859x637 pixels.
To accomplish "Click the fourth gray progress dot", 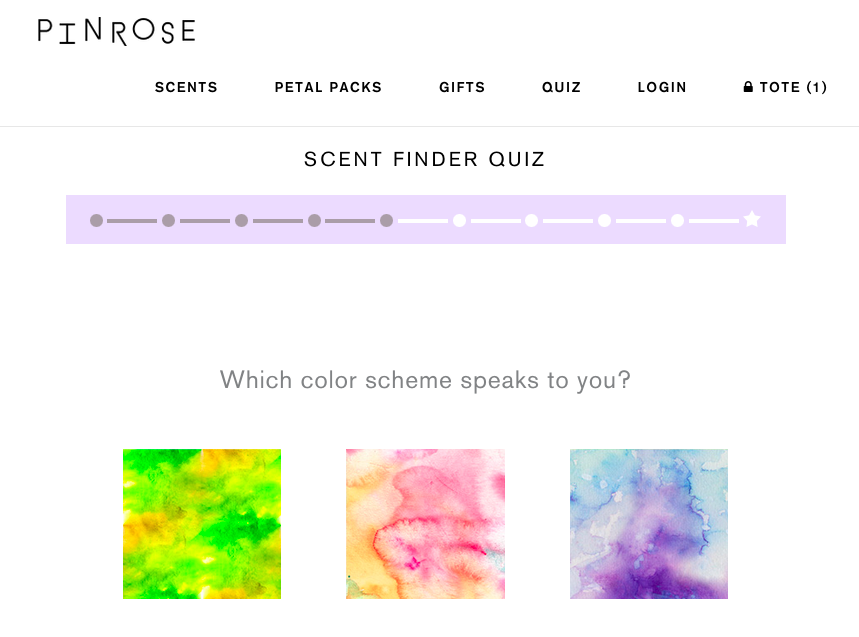I will (x=314, y=220).
